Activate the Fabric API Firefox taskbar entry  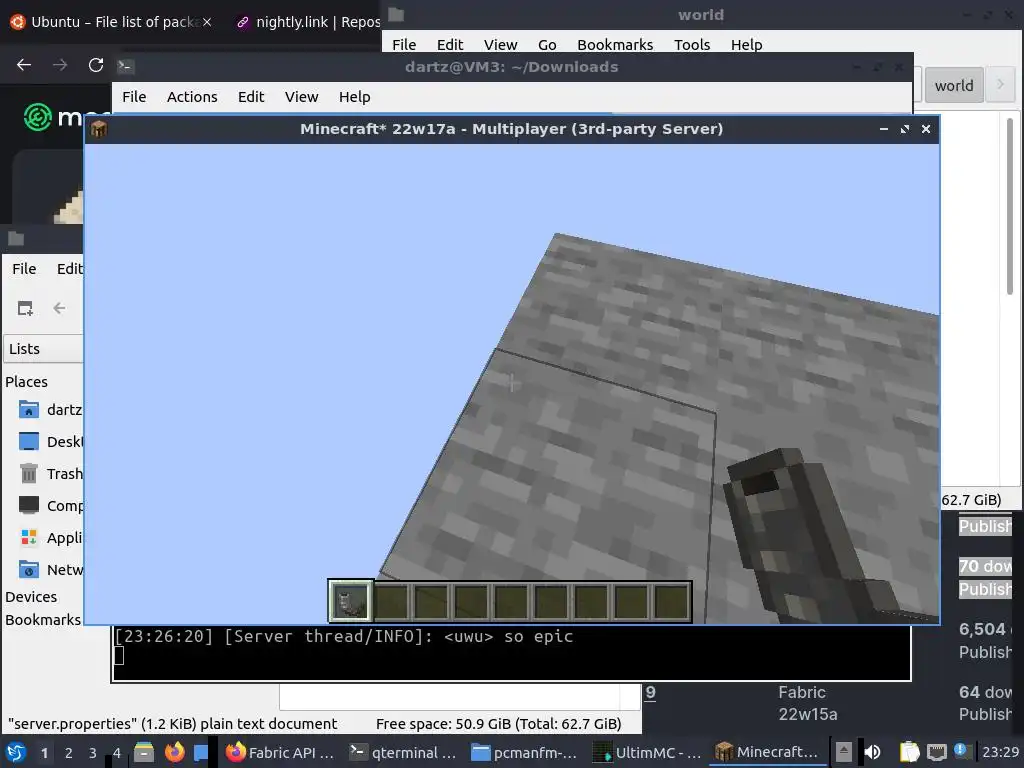pyautogui.click(x=281, y=752)
